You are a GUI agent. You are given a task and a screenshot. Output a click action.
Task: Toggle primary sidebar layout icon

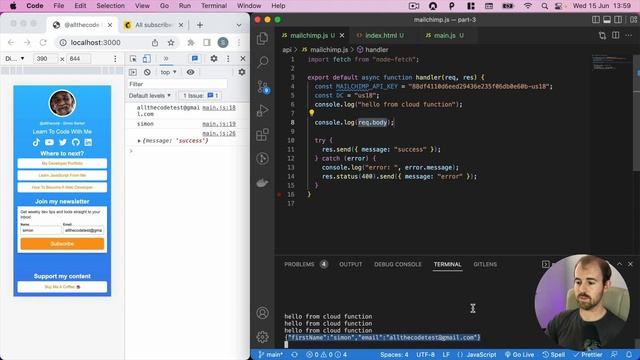coord(596,20)
